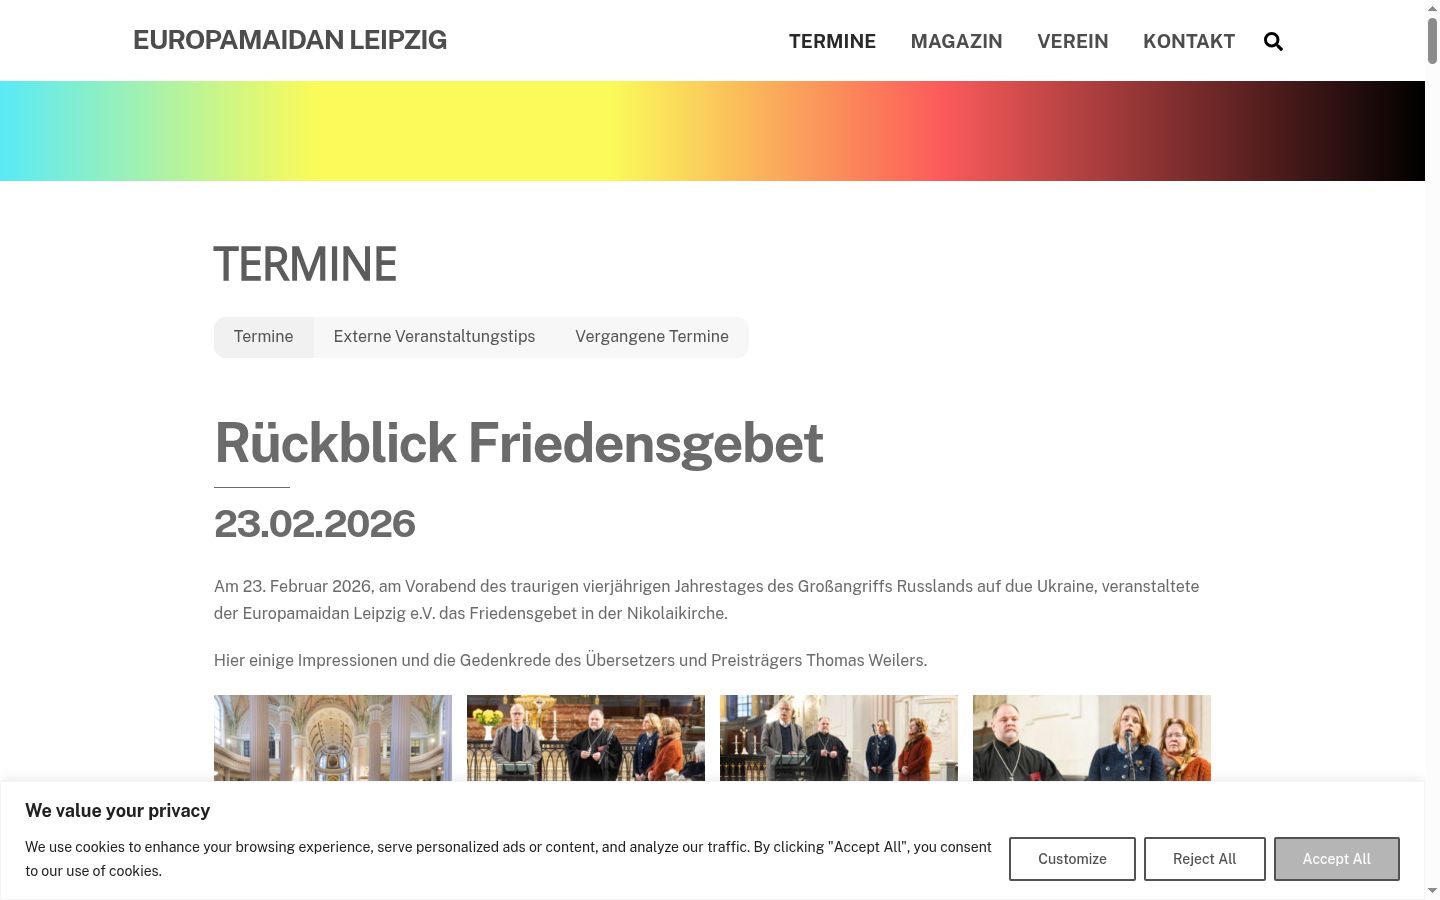Select the Termine tab below the heading
Viewport: 1440px width, 900px height.
(264, 337)
